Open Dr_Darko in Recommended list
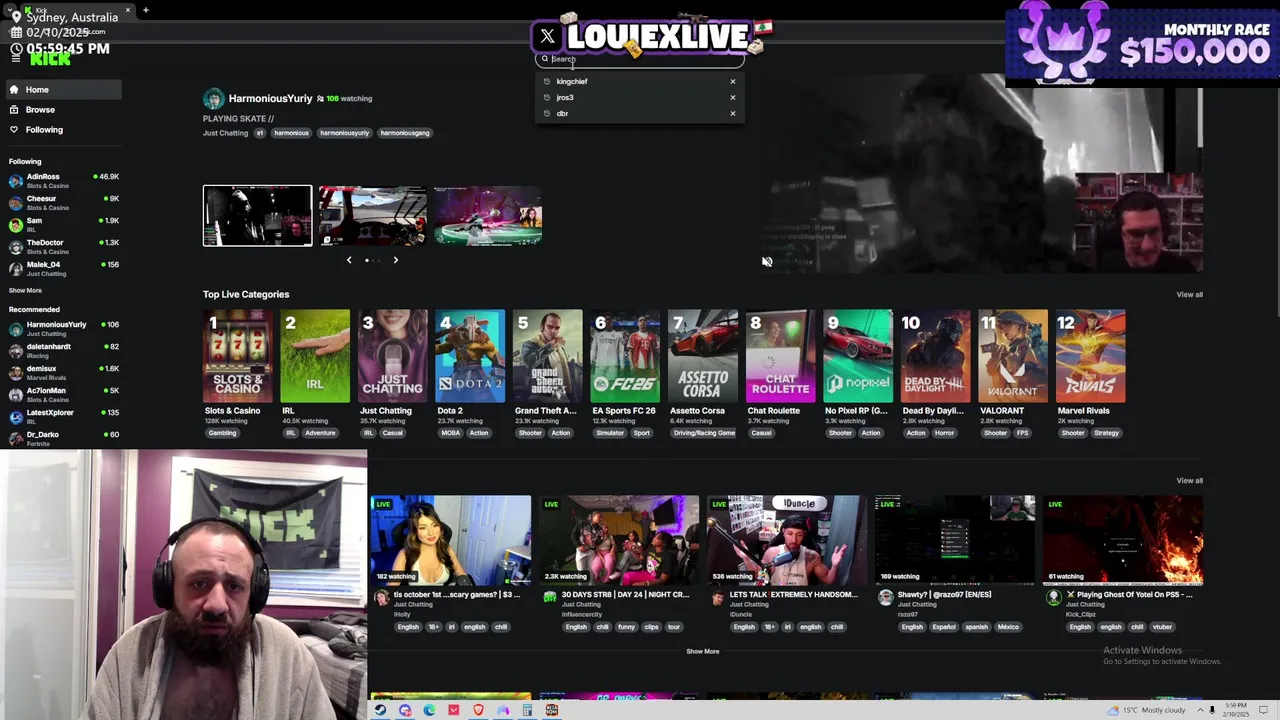 pos(62,439)
